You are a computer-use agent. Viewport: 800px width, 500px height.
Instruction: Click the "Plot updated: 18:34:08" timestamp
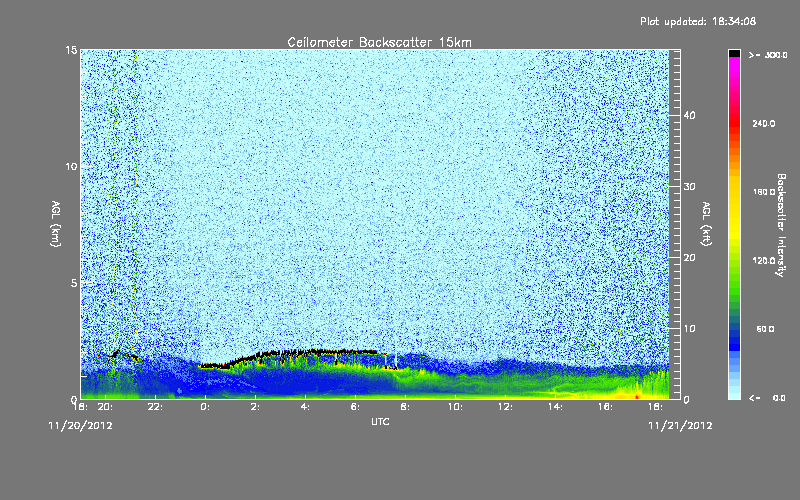pos(698,21)
